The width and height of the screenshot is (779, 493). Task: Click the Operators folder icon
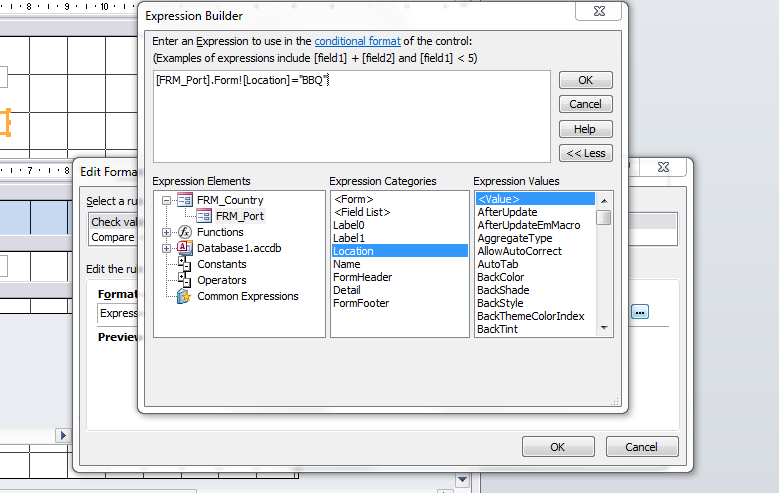click(x=184, y=279)
